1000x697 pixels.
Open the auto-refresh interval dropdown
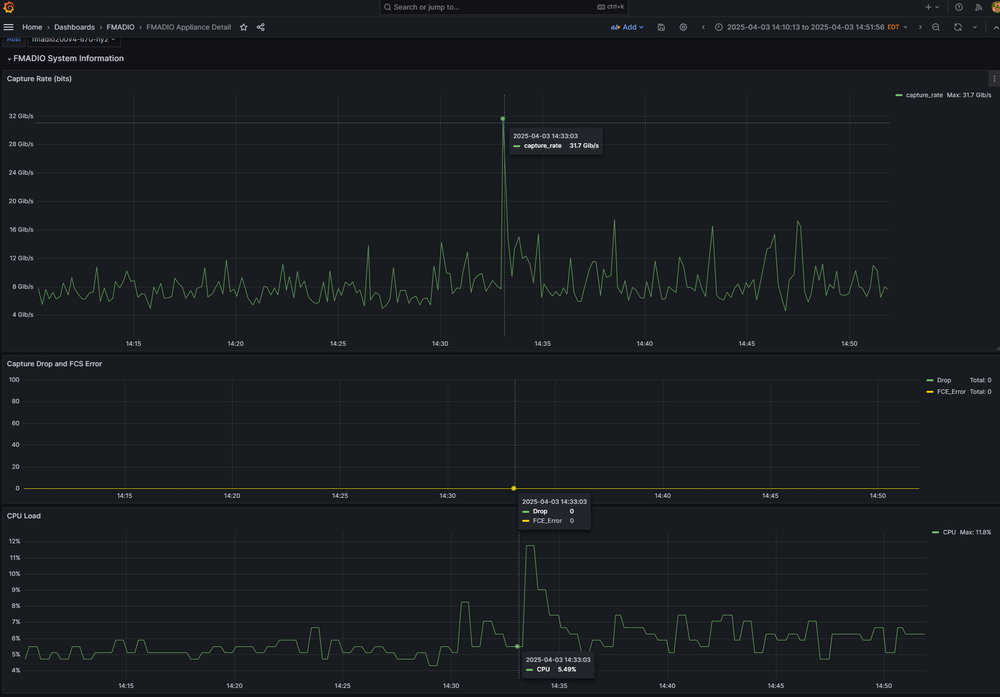click(974, 27)
